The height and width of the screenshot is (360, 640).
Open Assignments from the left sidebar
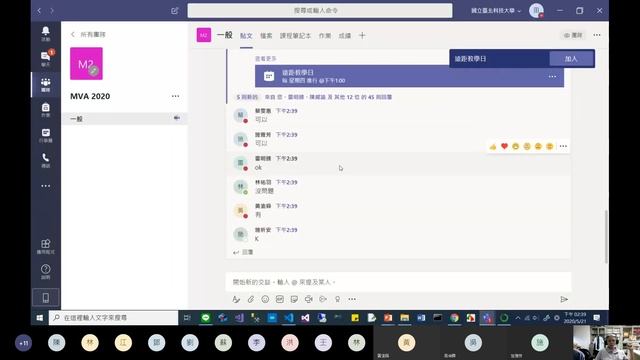pyautogui.click(x=45, y=110)
